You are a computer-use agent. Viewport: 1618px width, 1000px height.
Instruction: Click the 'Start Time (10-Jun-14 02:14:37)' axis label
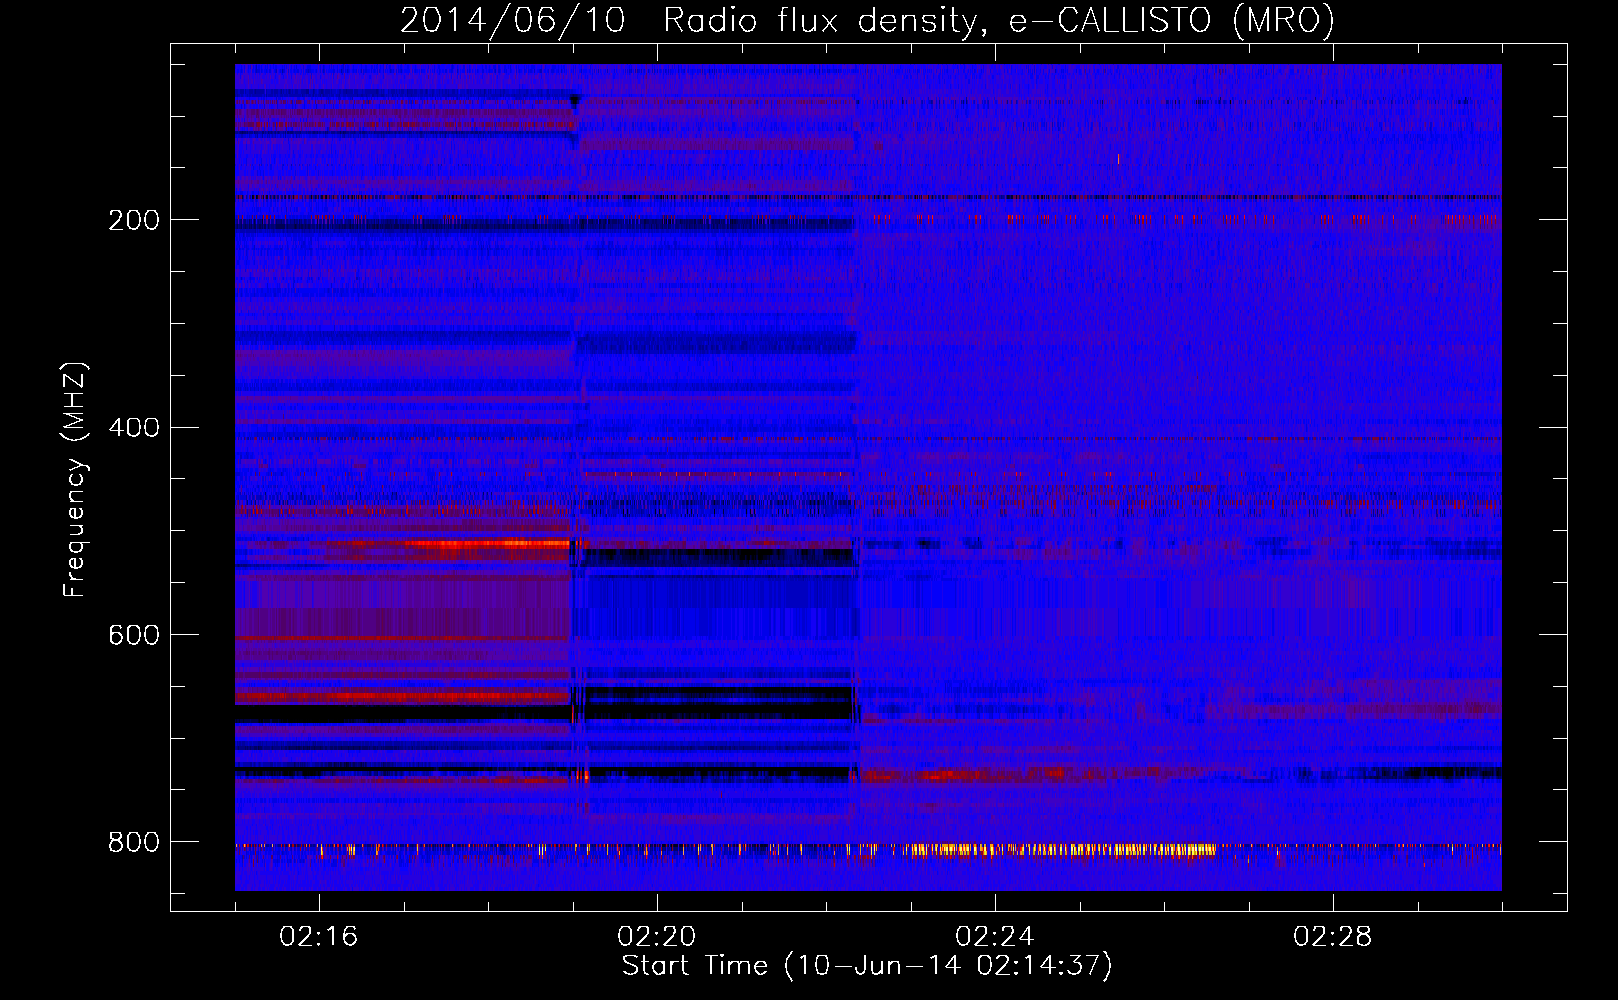point(867,966)
